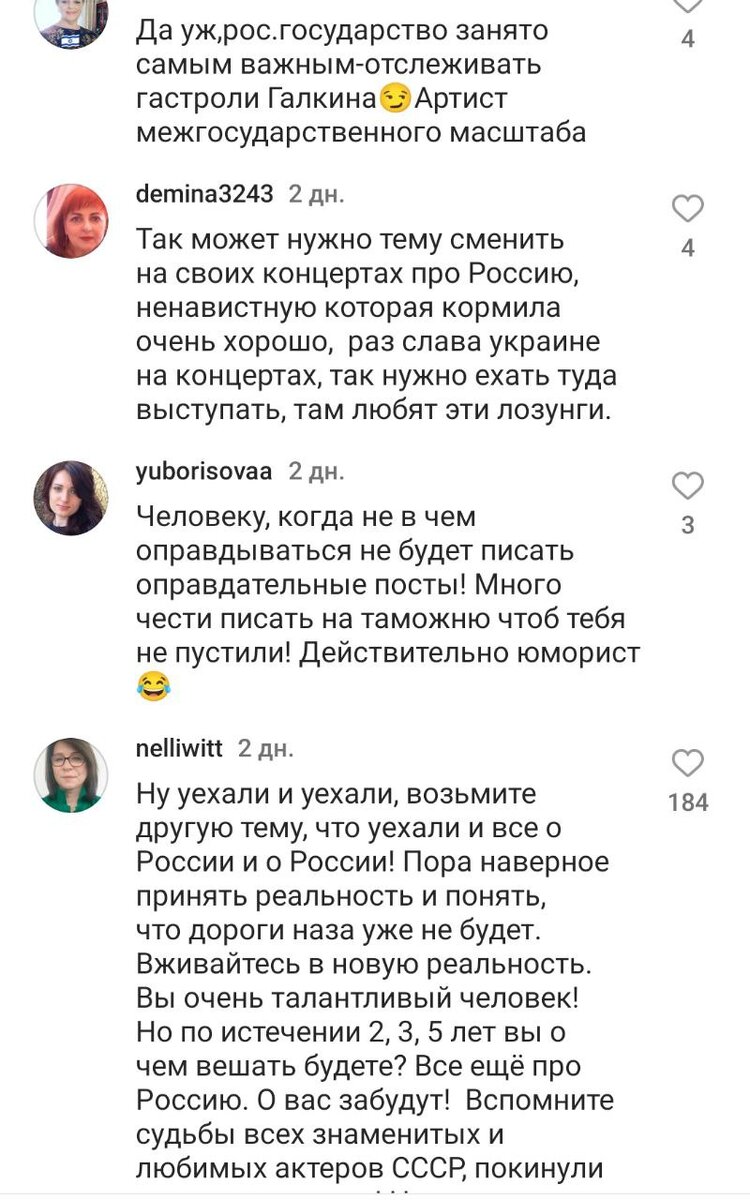This screenshot has height=1200, width=750.
Task: Open nelliwitt's profile photo
Action: point(72,770)
